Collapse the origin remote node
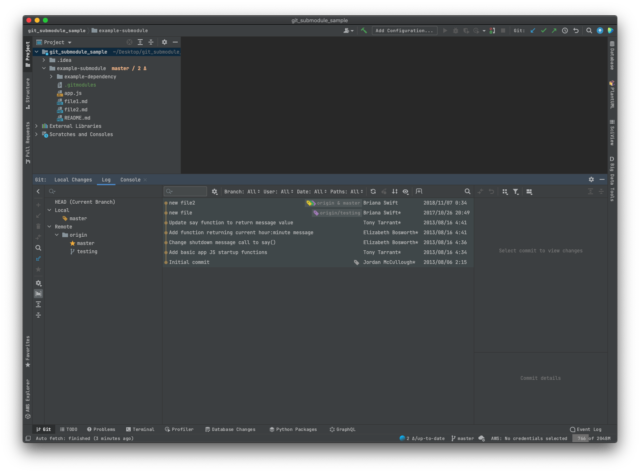The width and height of the screenshot is (640, 473). point(57,235)
